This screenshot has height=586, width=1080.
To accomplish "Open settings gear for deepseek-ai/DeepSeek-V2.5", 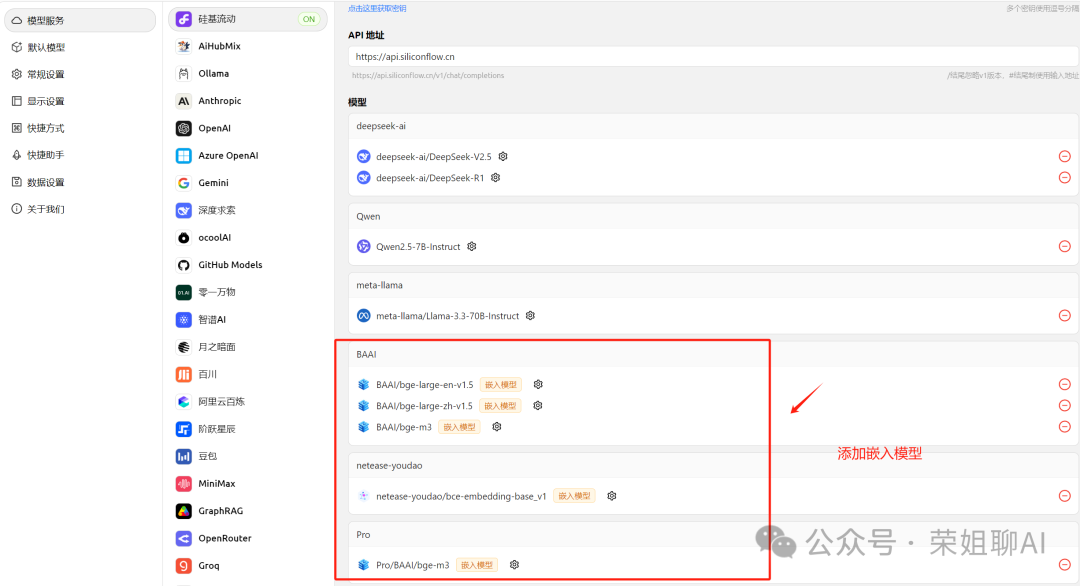I will pyautogui.click(x=503, y=156).
